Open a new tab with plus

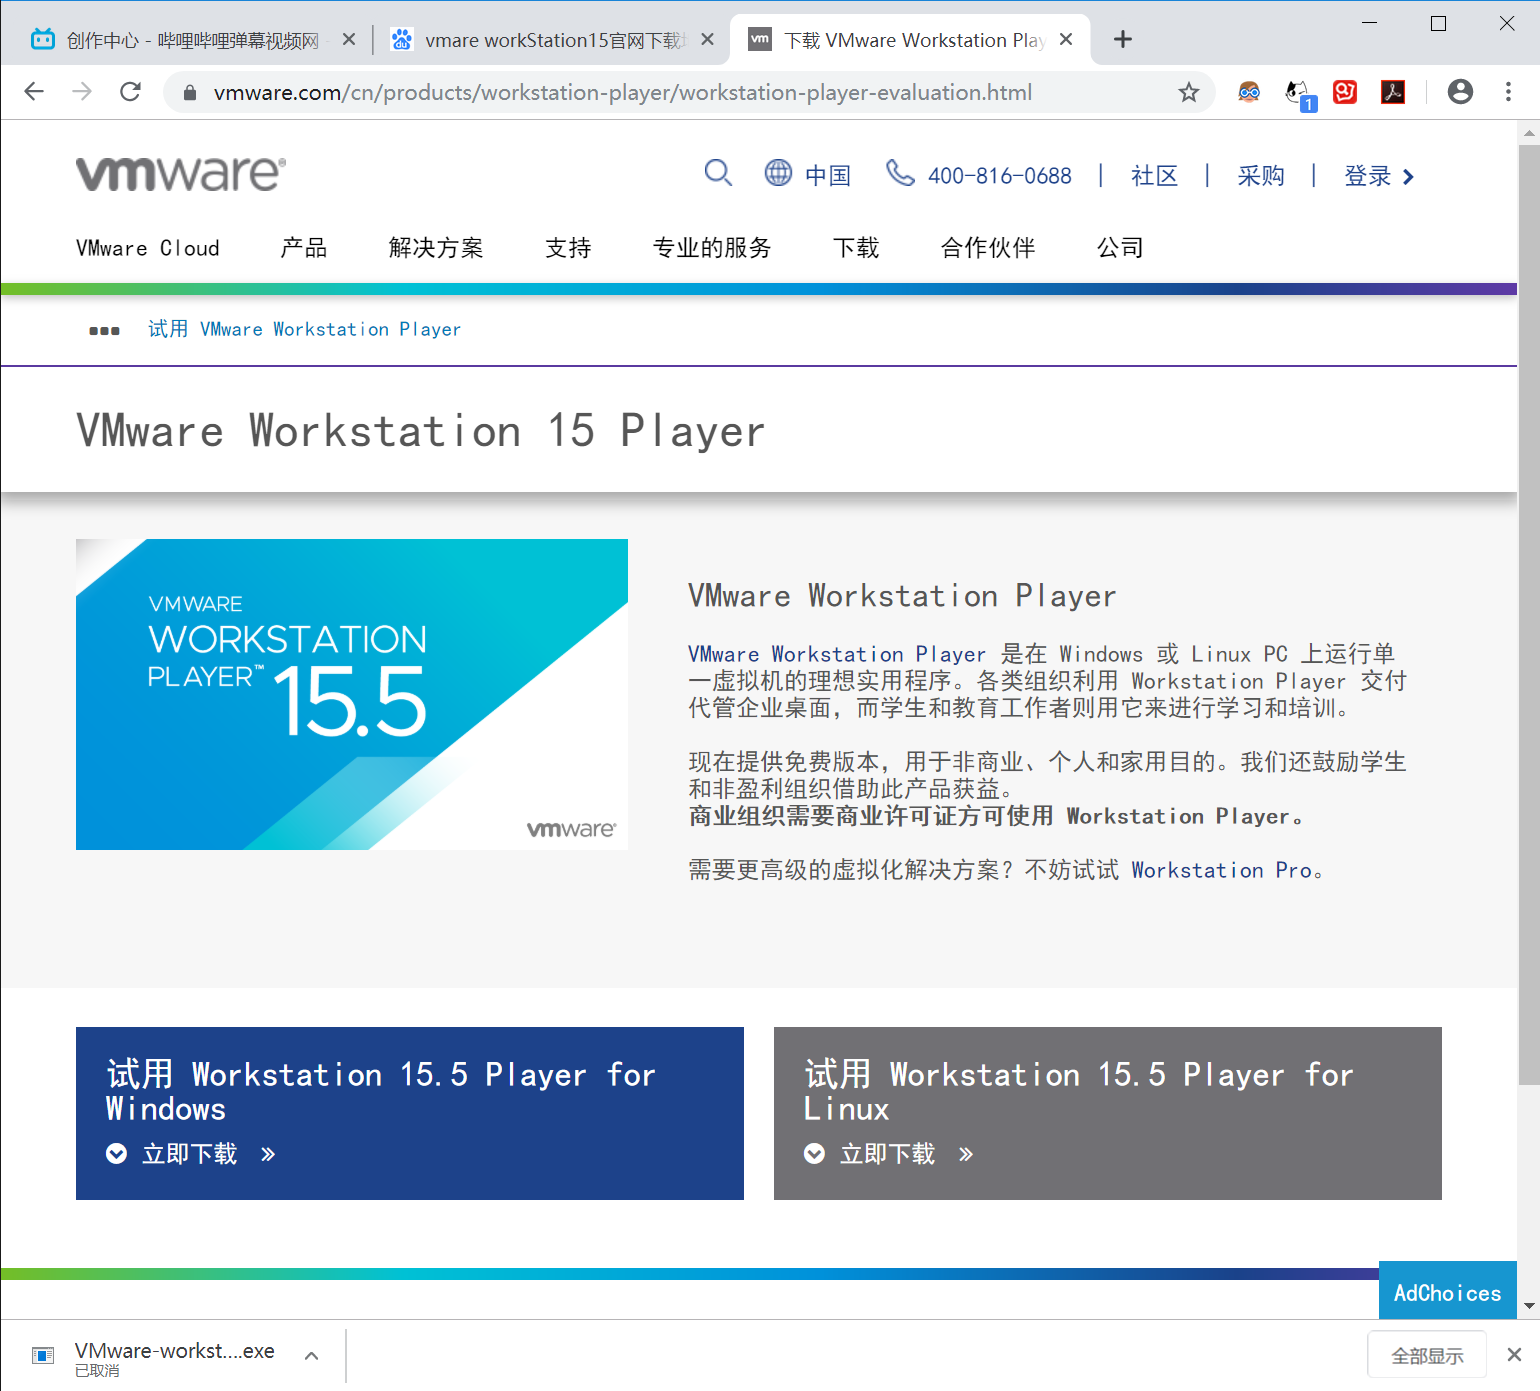(x=1123, y=39)
